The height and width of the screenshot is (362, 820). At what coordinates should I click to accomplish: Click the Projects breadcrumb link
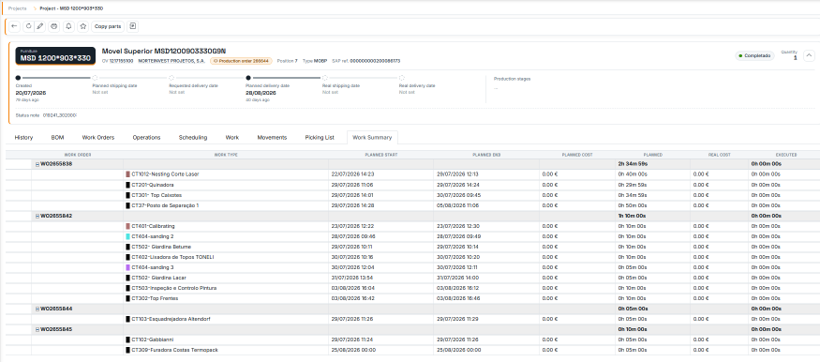[x=17, y=9]
